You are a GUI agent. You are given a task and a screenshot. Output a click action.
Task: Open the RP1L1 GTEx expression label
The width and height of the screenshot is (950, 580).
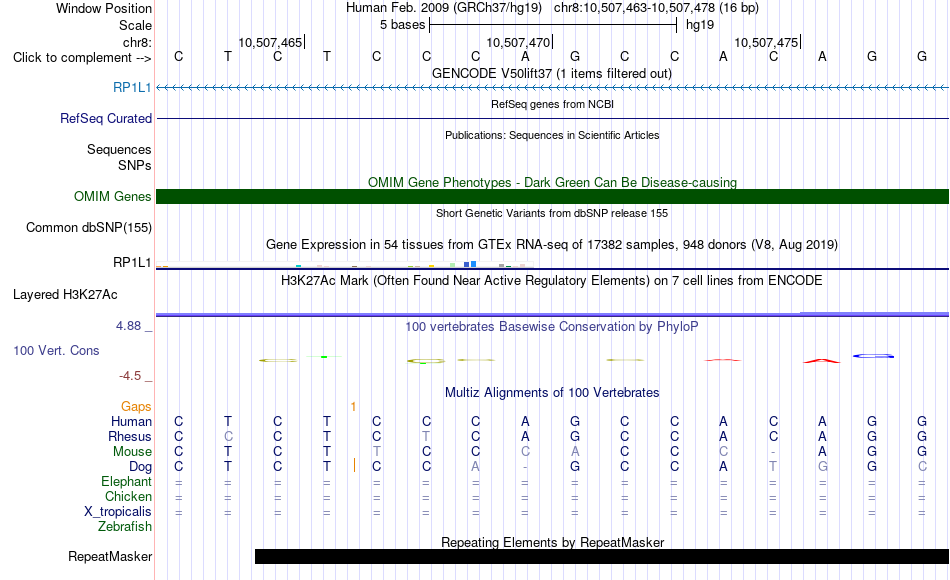tap(132, 262)
